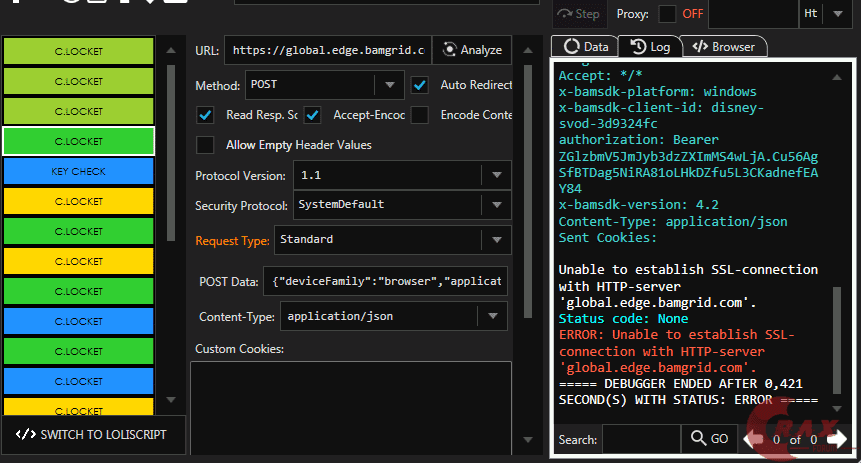
Task: Enable Allow Empty Header Values
Action: tap(206, 145)
